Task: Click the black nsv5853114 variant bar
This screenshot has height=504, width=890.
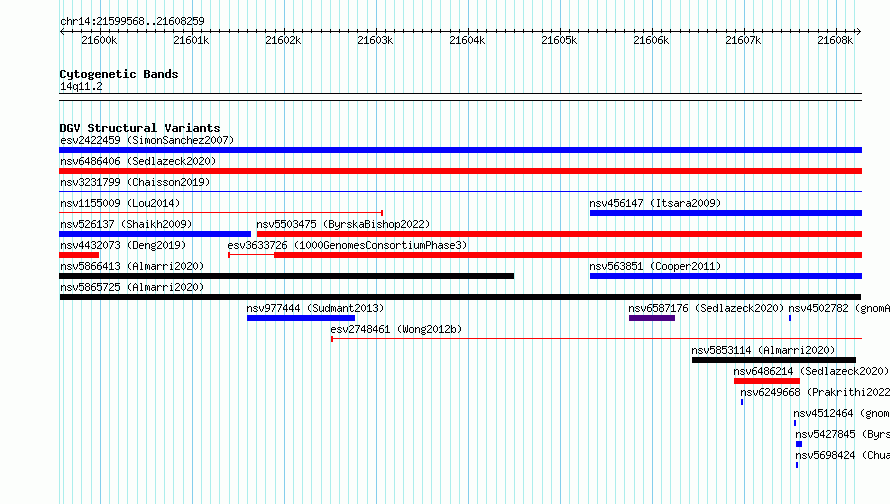Action: (x=774, y=360)
